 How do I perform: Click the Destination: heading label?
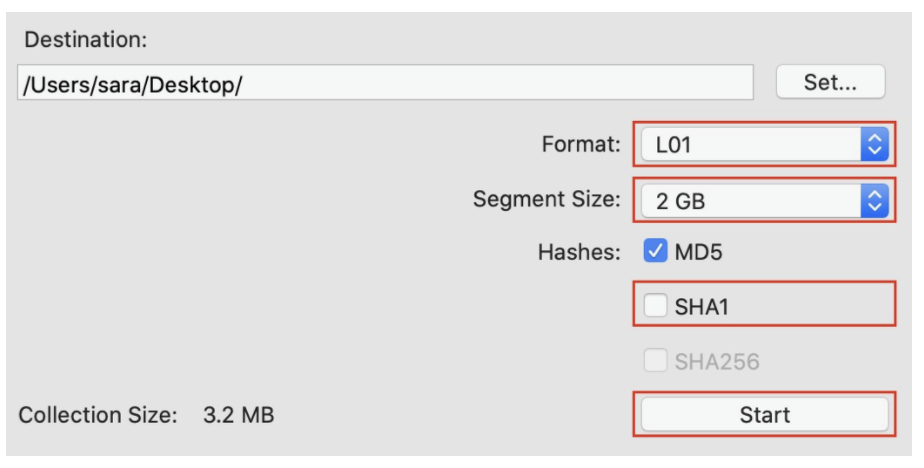pyautogui.click(x=86, y=39)
